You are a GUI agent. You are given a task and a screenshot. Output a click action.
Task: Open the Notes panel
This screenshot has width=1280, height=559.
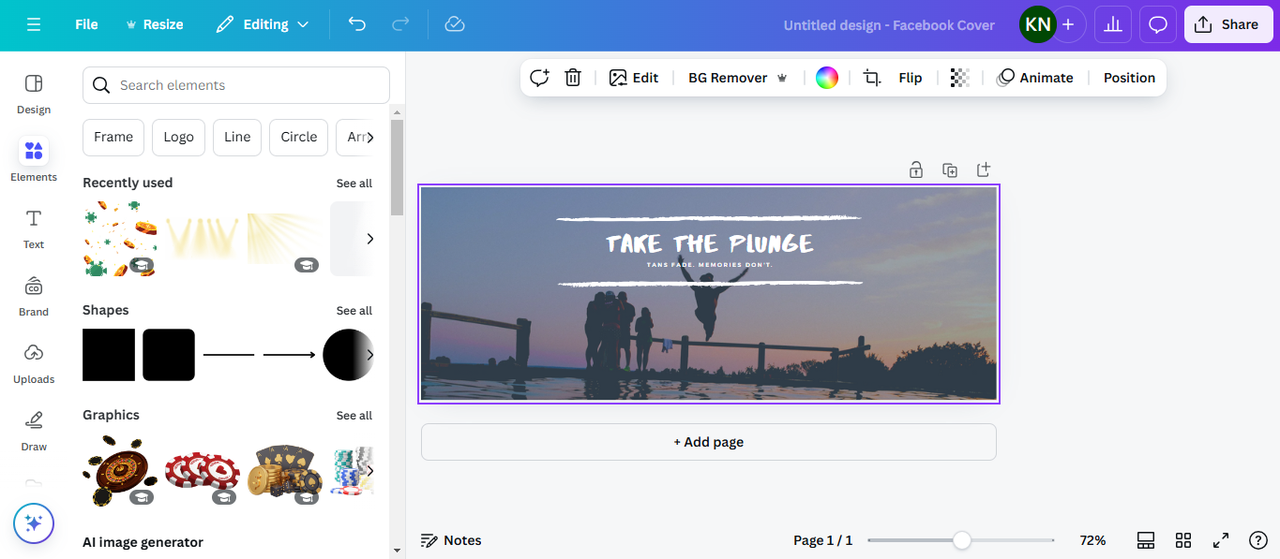(x=451, y=540)
